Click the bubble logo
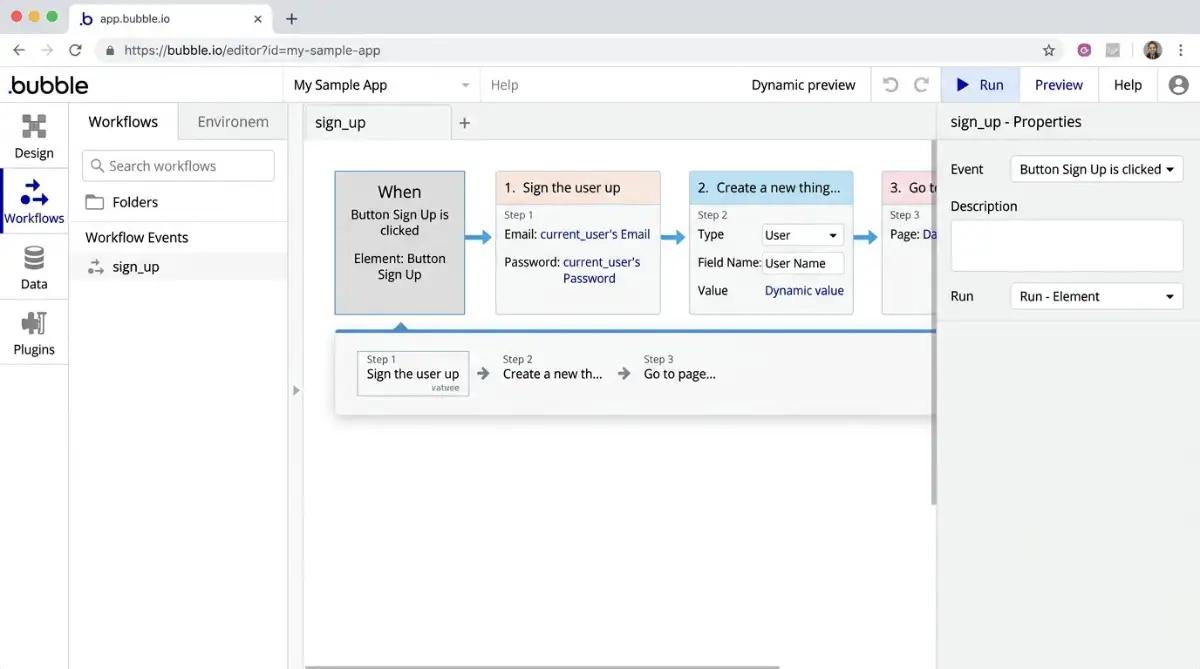This screenshot has width=1200, height=669. pyautogui.click(x=48, y=85)
